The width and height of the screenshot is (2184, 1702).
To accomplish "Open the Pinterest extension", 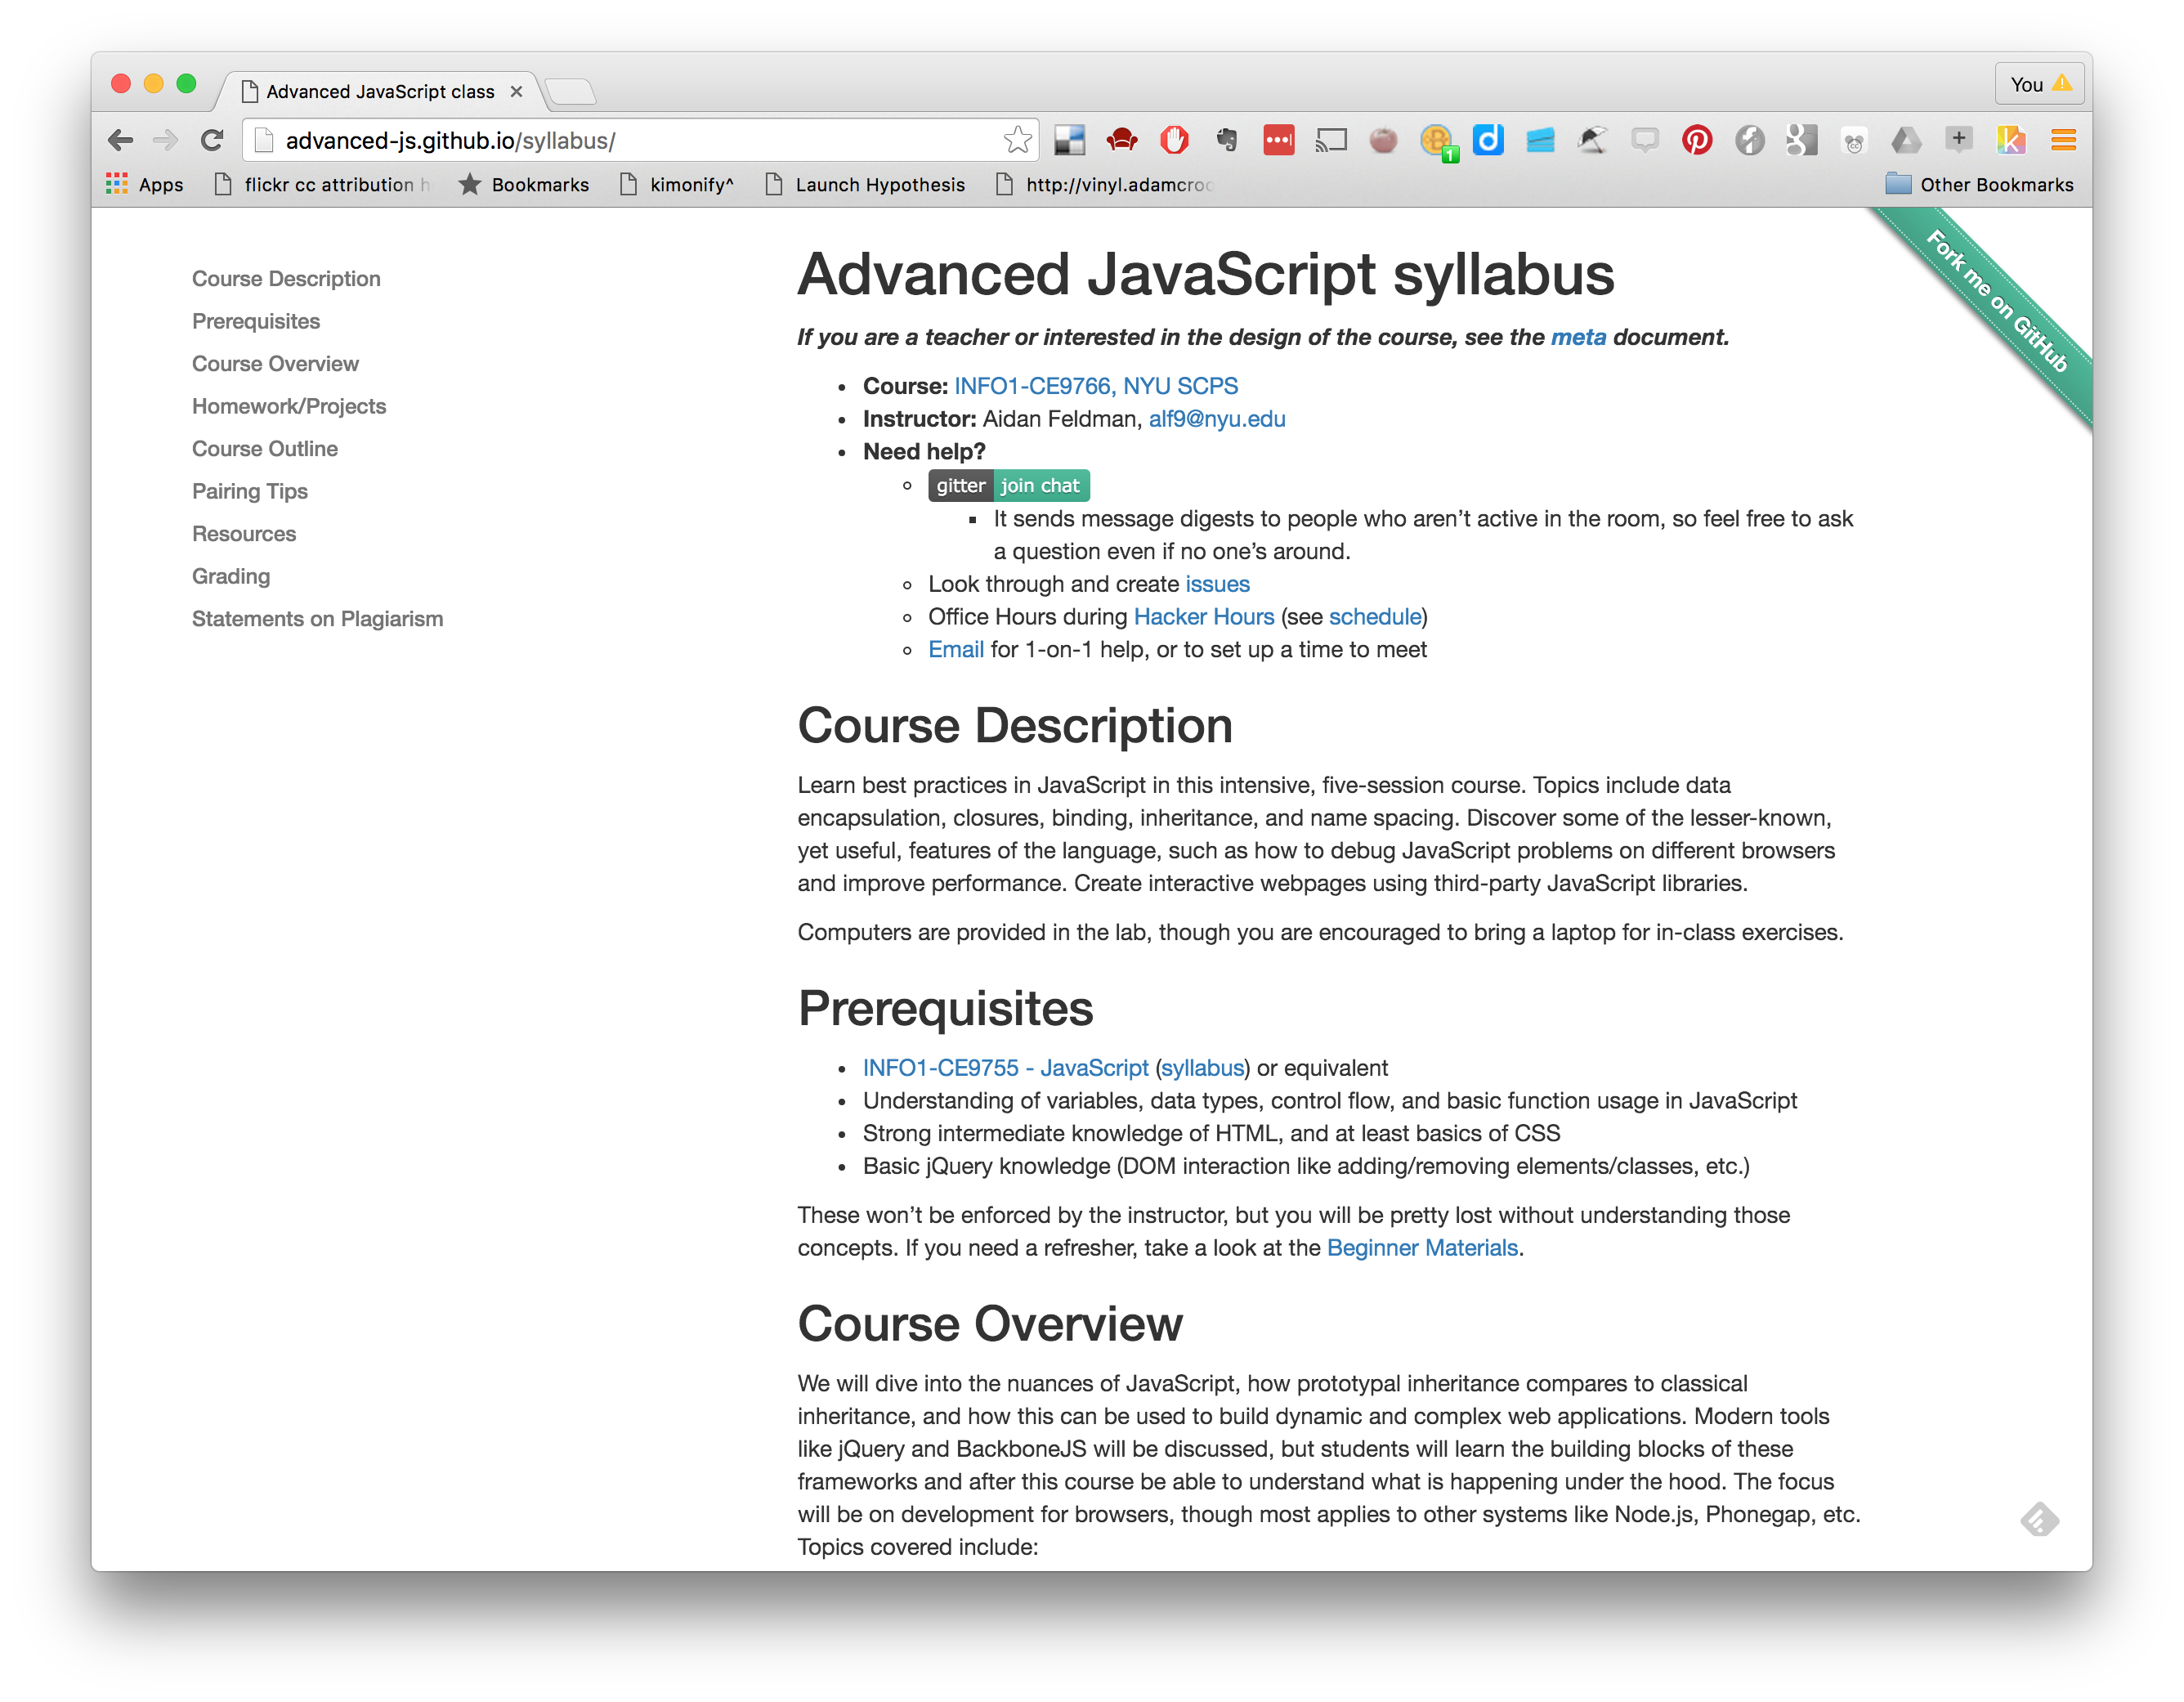I will [x=1697, y=140].
